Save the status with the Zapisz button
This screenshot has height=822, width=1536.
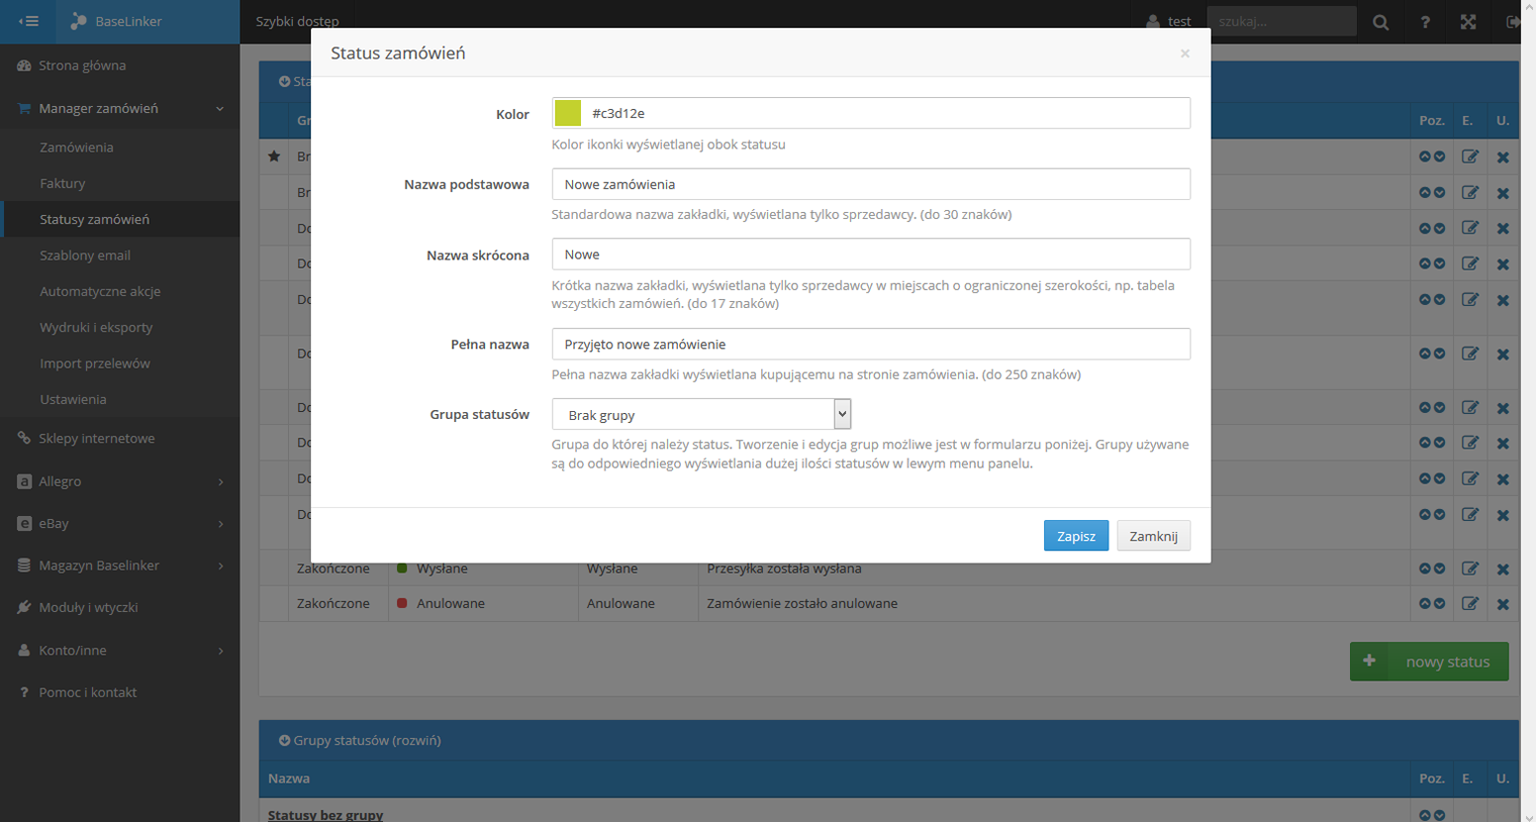pyautogui.click(x=1076, y=536)
